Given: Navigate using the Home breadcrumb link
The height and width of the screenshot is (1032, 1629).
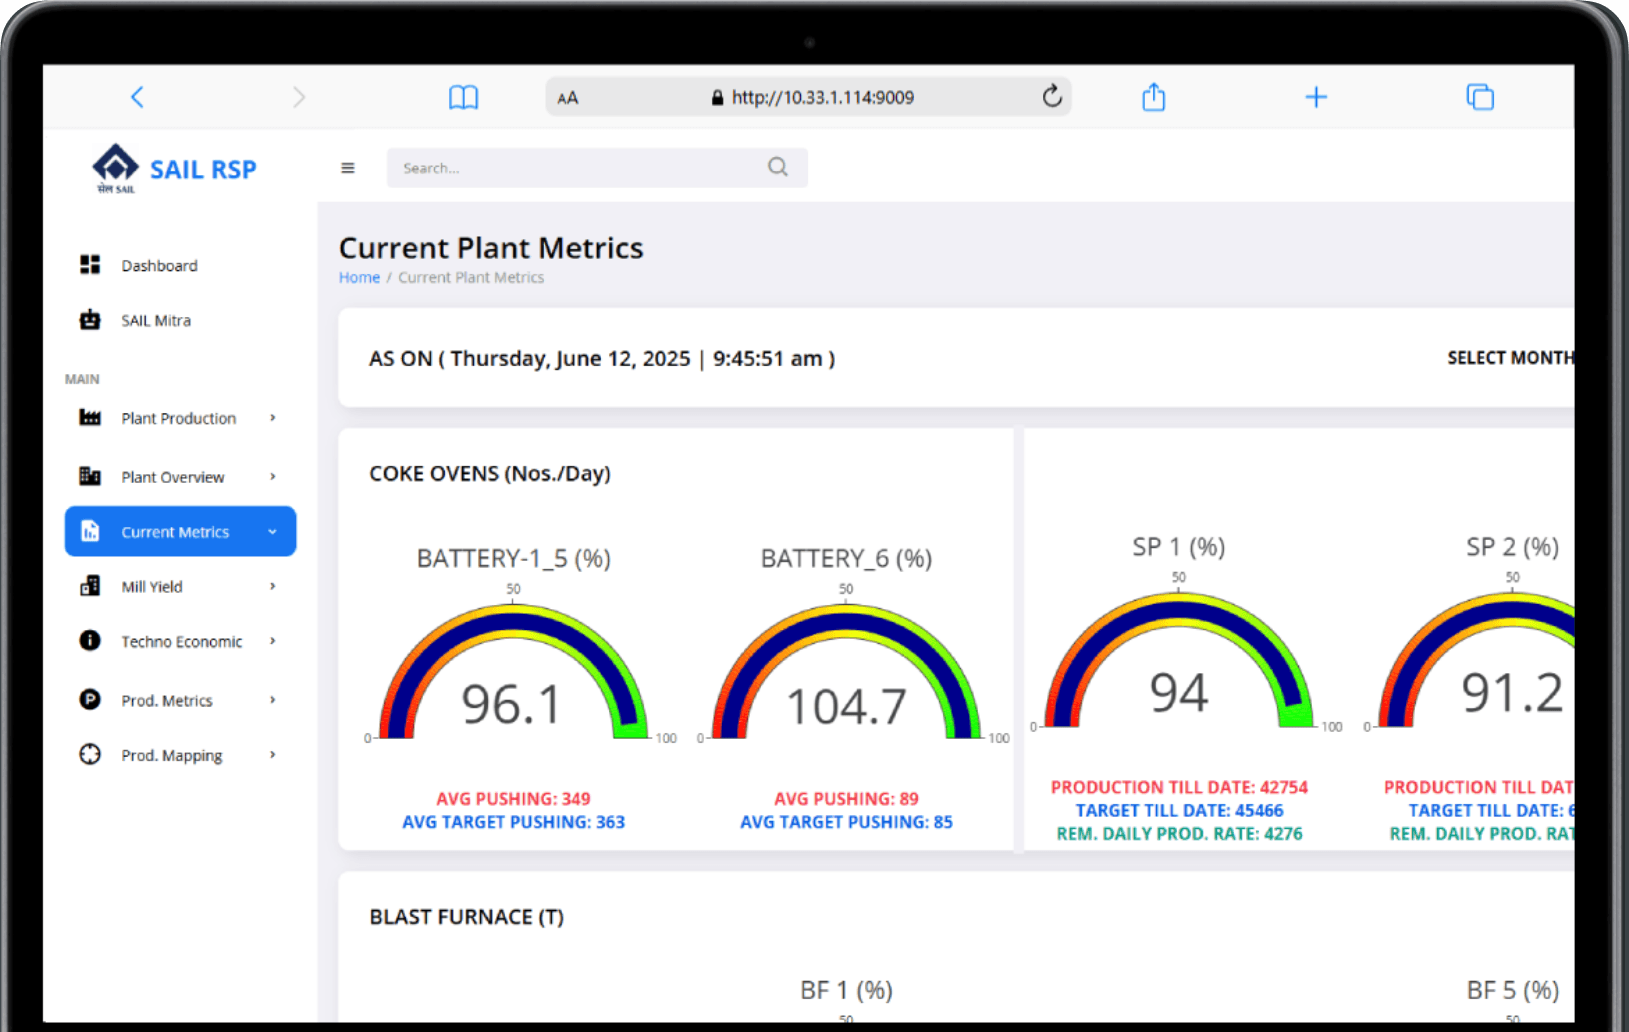Looking at the screenshot, I should pyautogui.click(x=359, y=277).
